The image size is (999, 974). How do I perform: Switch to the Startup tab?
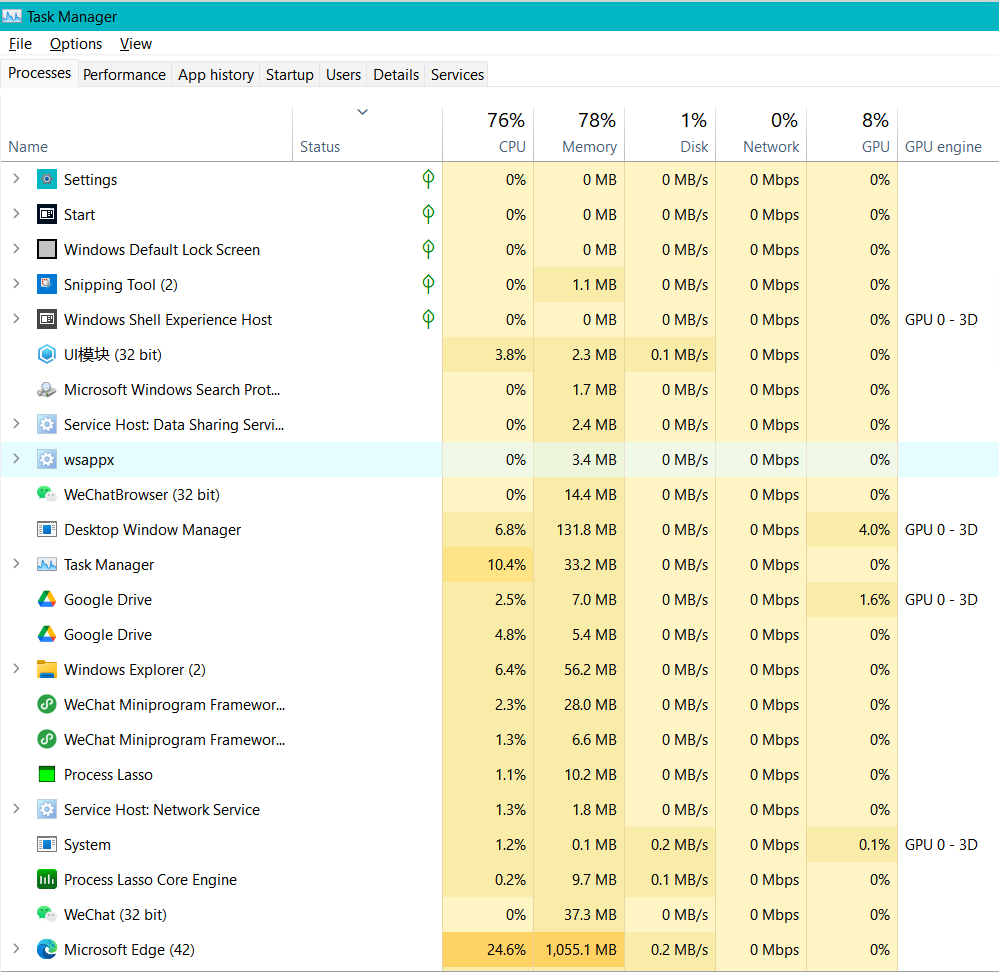click(290, 75)
